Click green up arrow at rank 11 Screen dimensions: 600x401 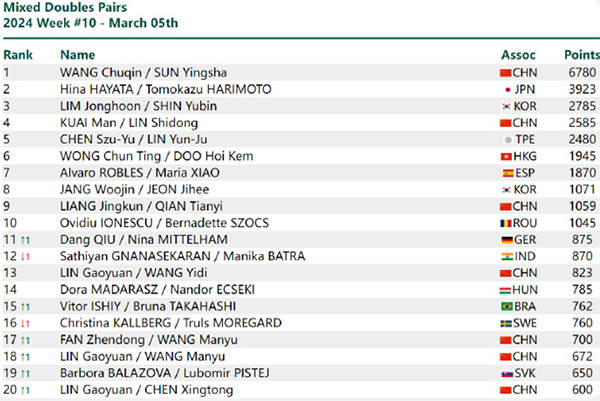pyautogui.click(x=25, y=240)
